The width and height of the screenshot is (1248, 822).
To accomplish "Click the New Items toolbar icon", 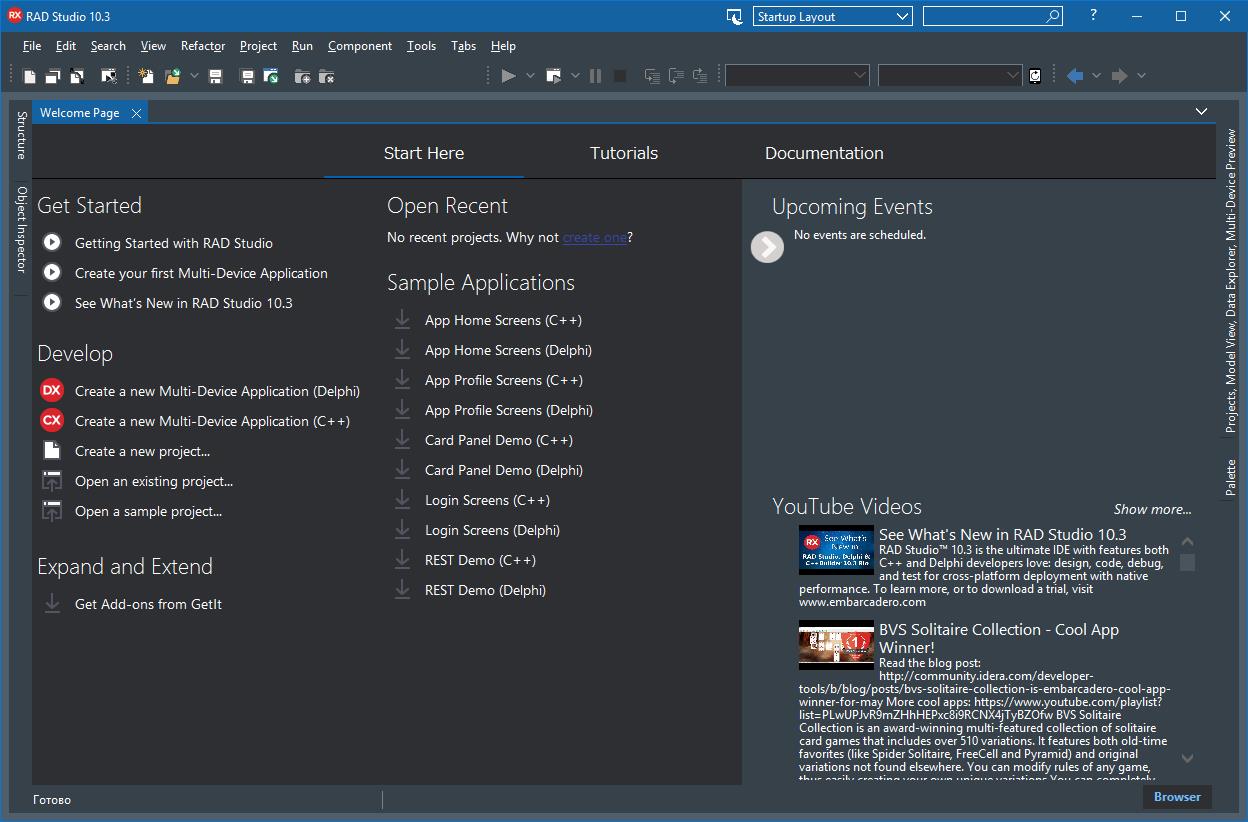I will (146, 76).
